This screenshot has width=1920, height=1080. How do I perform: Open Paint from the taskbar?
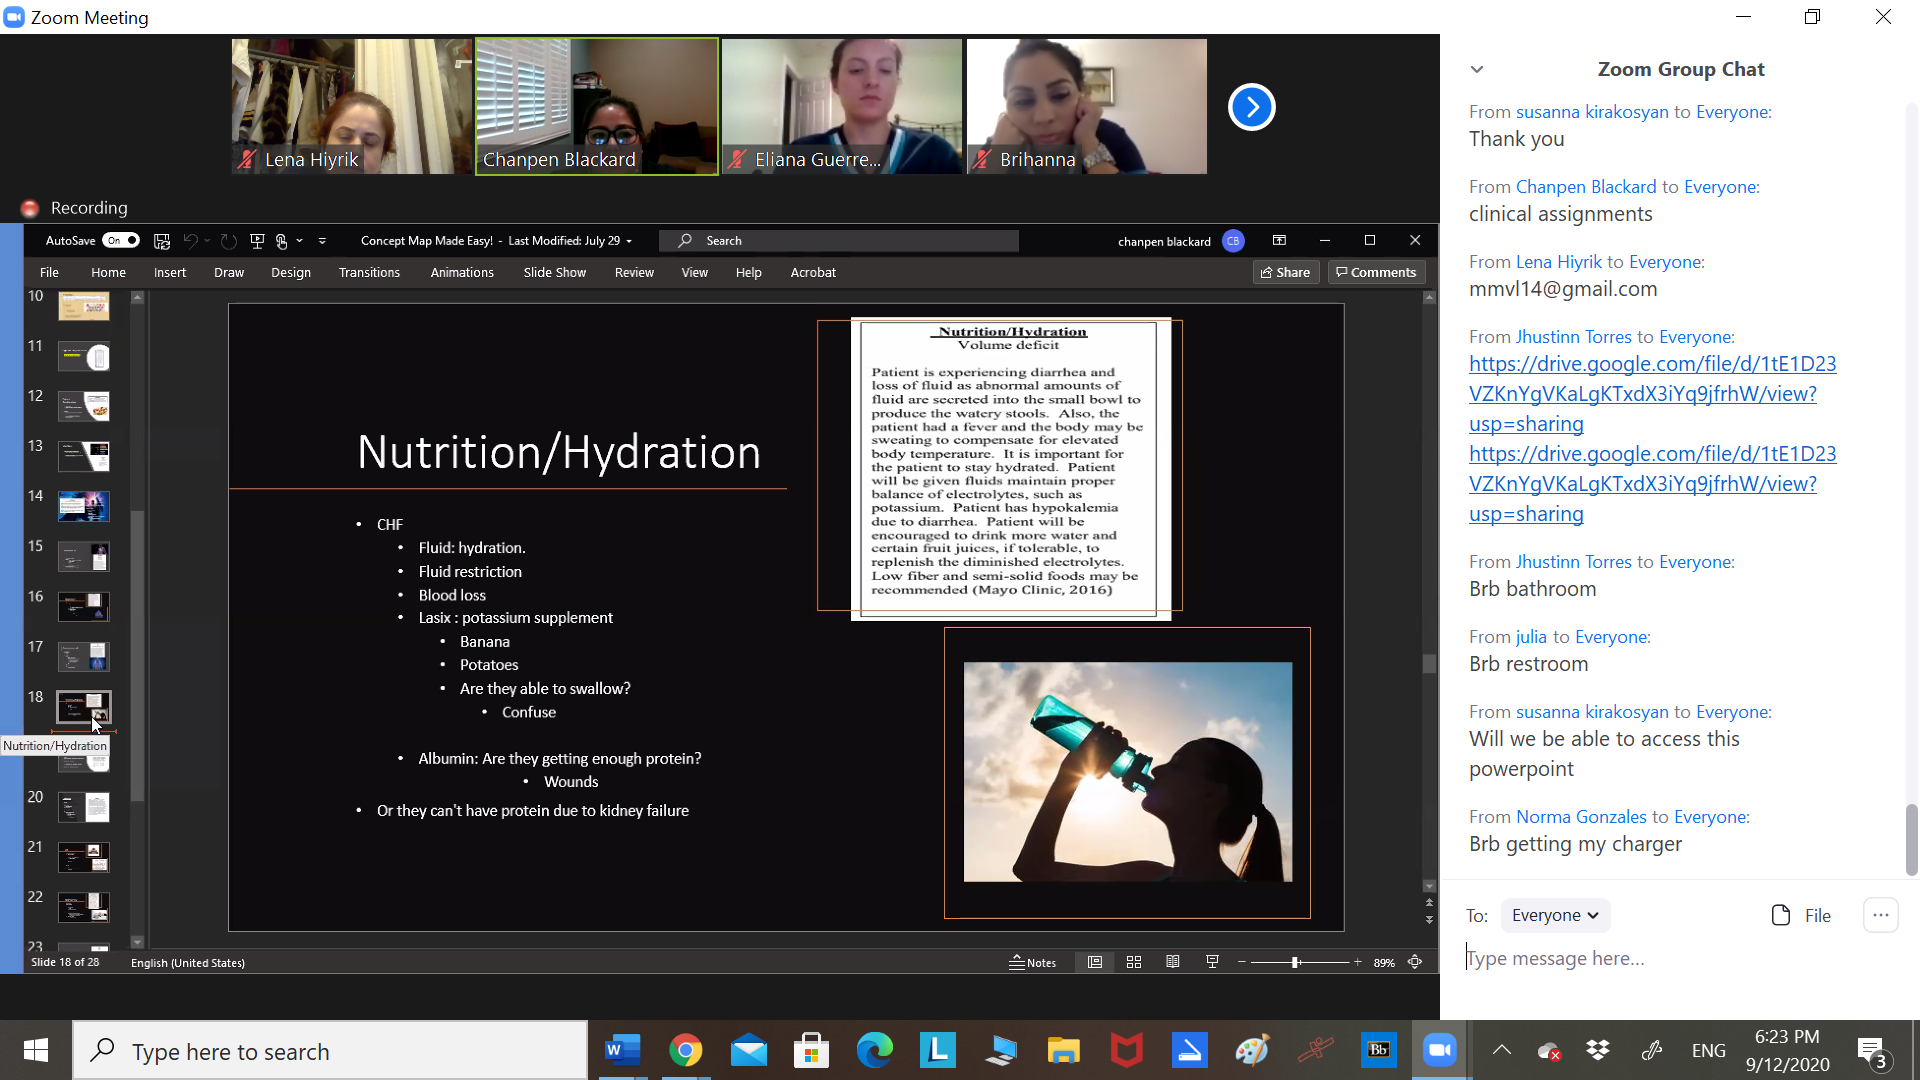coord(1252,1050)
